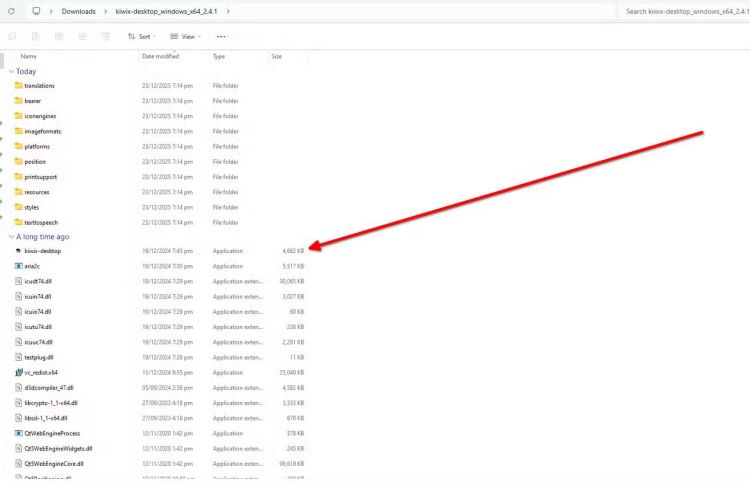Click the refresh icon beside address bar
This screenshot has width=750, height=482.
click(x=9, y=11)
